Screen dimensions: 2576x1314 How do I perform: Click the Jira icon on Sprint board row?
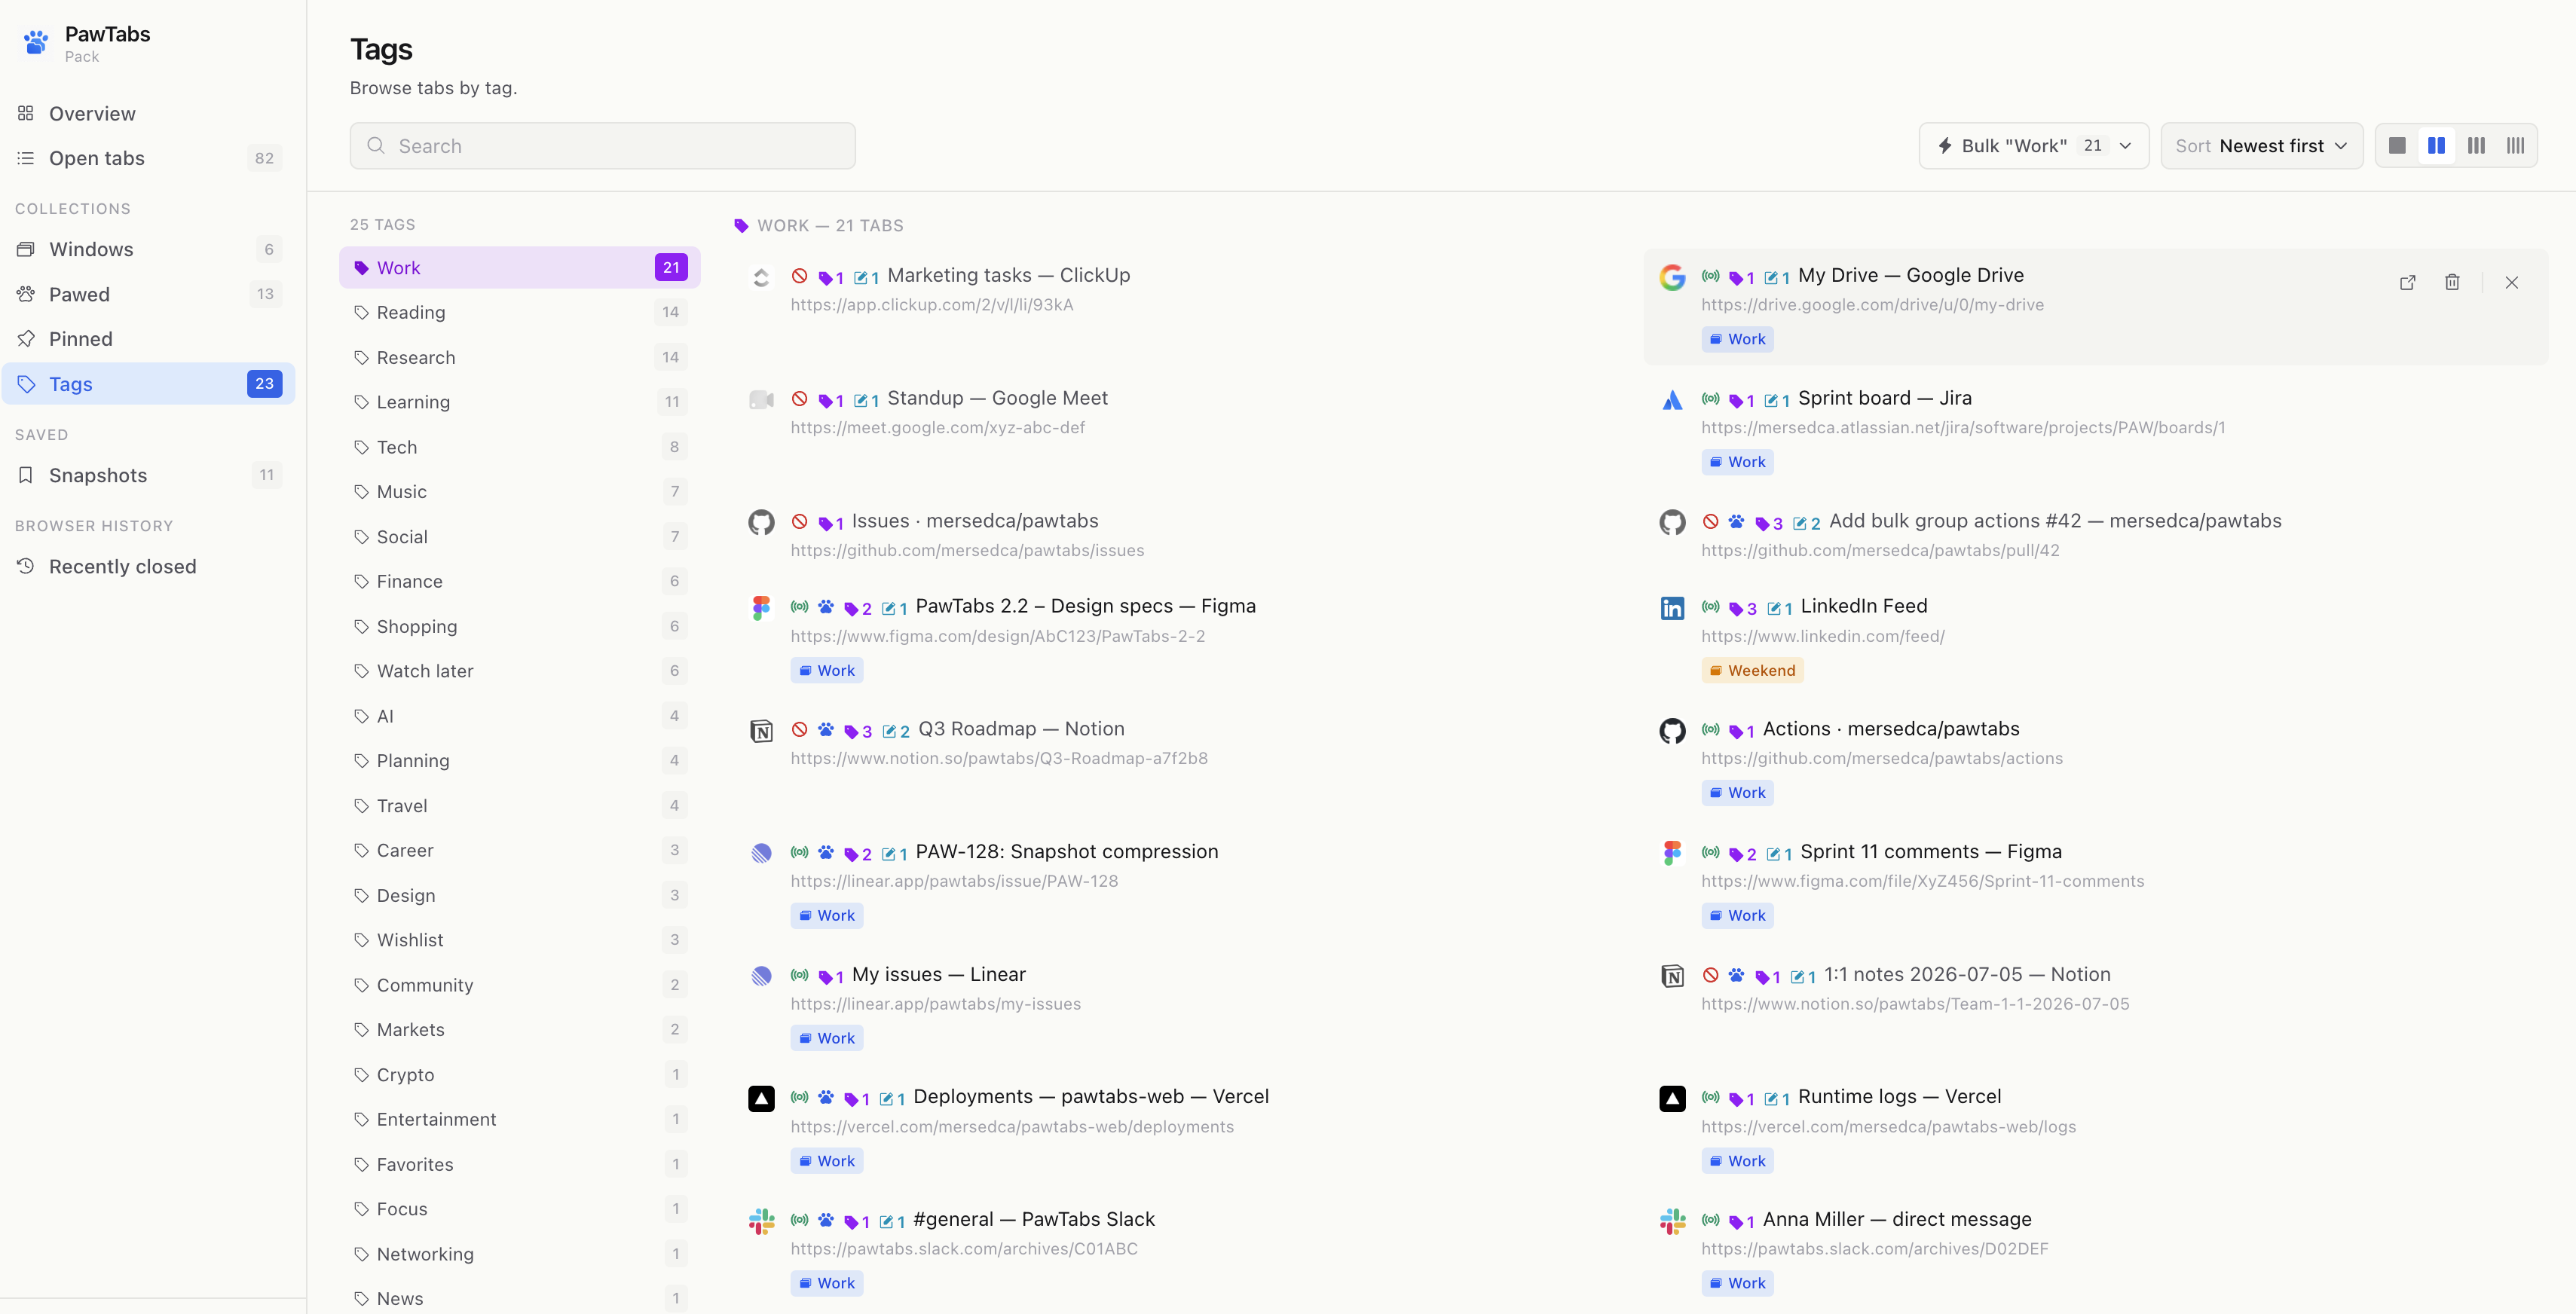pyautogui.click(x=1672, y=400)
